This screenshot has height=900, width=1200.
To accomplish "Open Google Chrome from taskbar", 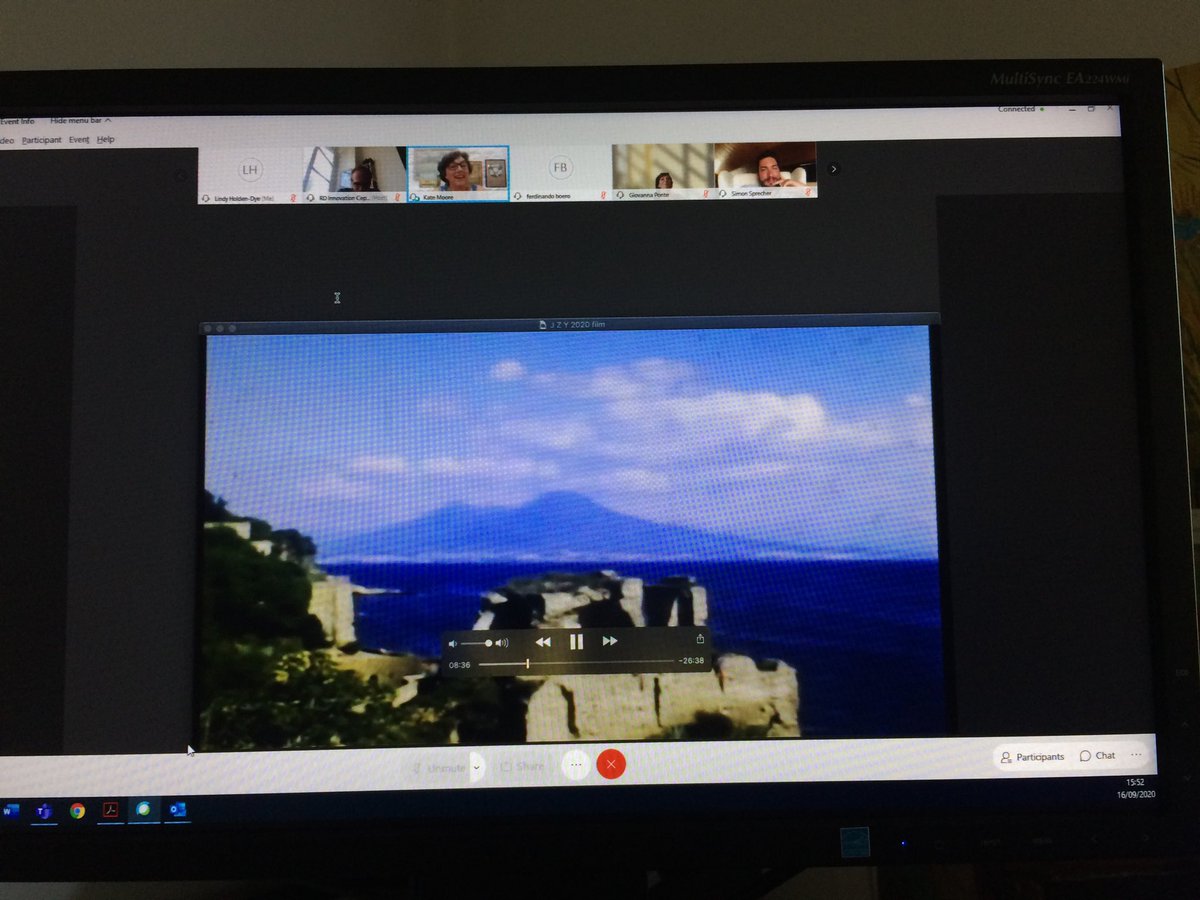I will point(77,810).
